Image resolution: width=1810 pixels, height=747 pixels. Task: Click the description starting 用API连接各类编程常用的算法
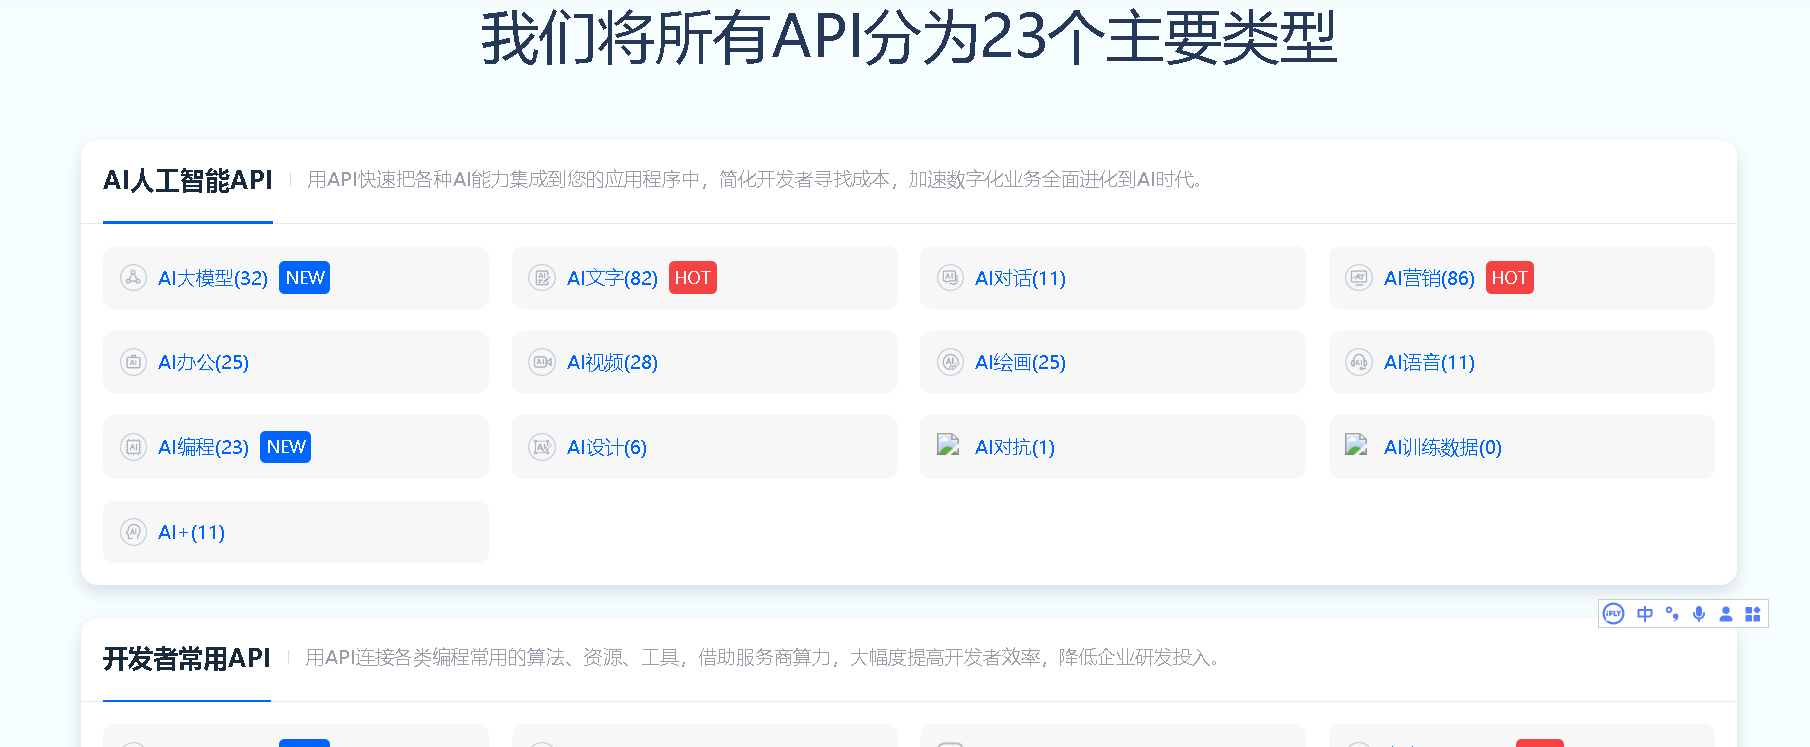pyautogui.click(x=765, y=658)
